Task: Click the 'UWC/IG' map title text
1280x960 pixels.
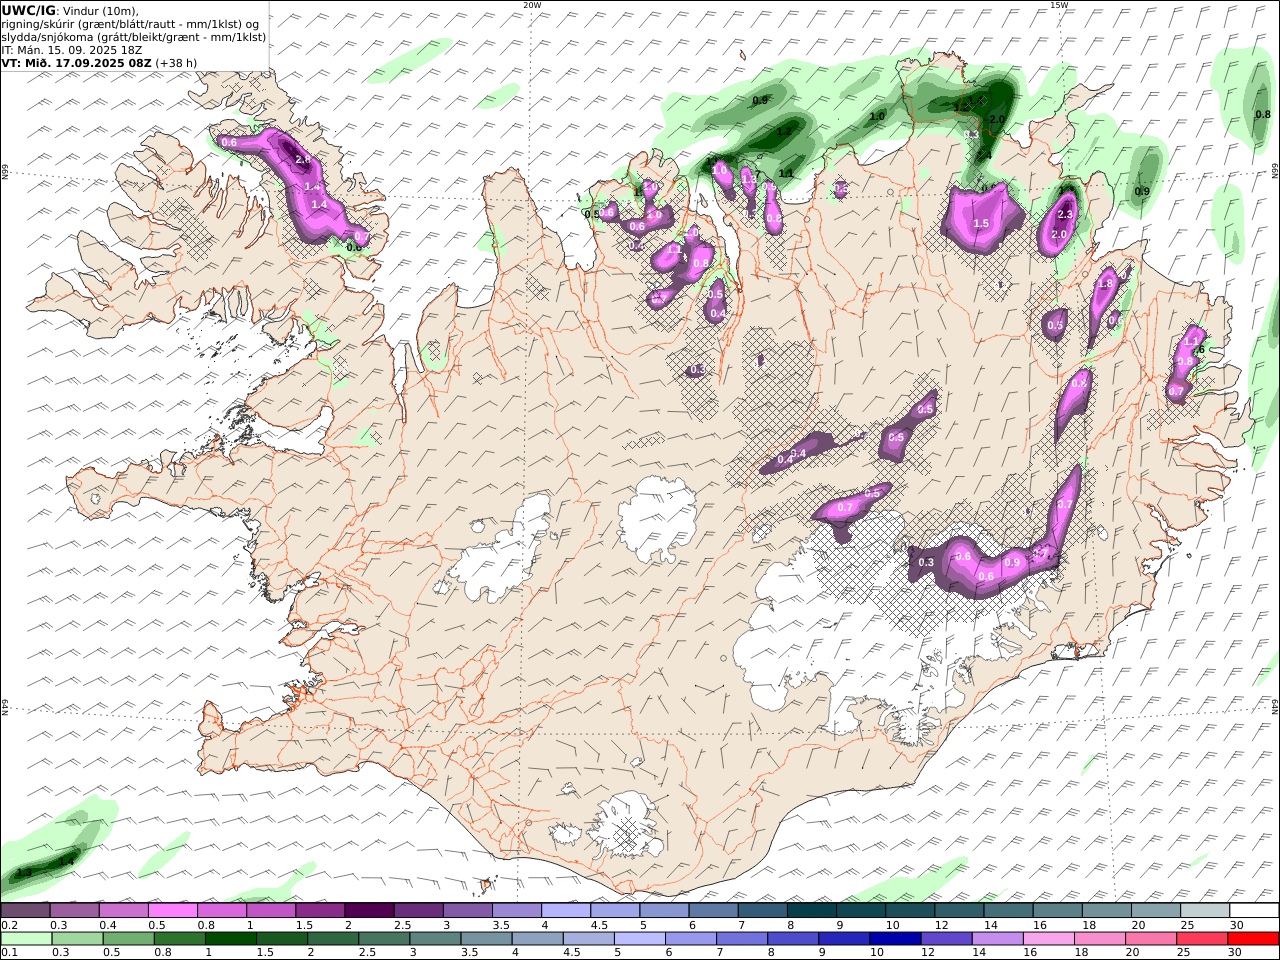Action: (x=29, y=10)
